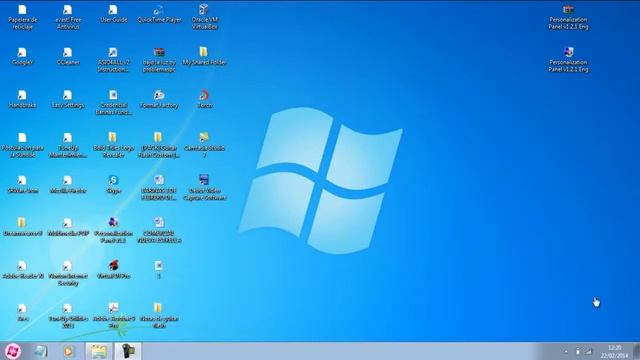Click the network signal tray icon
The height and width of the screenshot is (360, 640).
click(589, 351)
